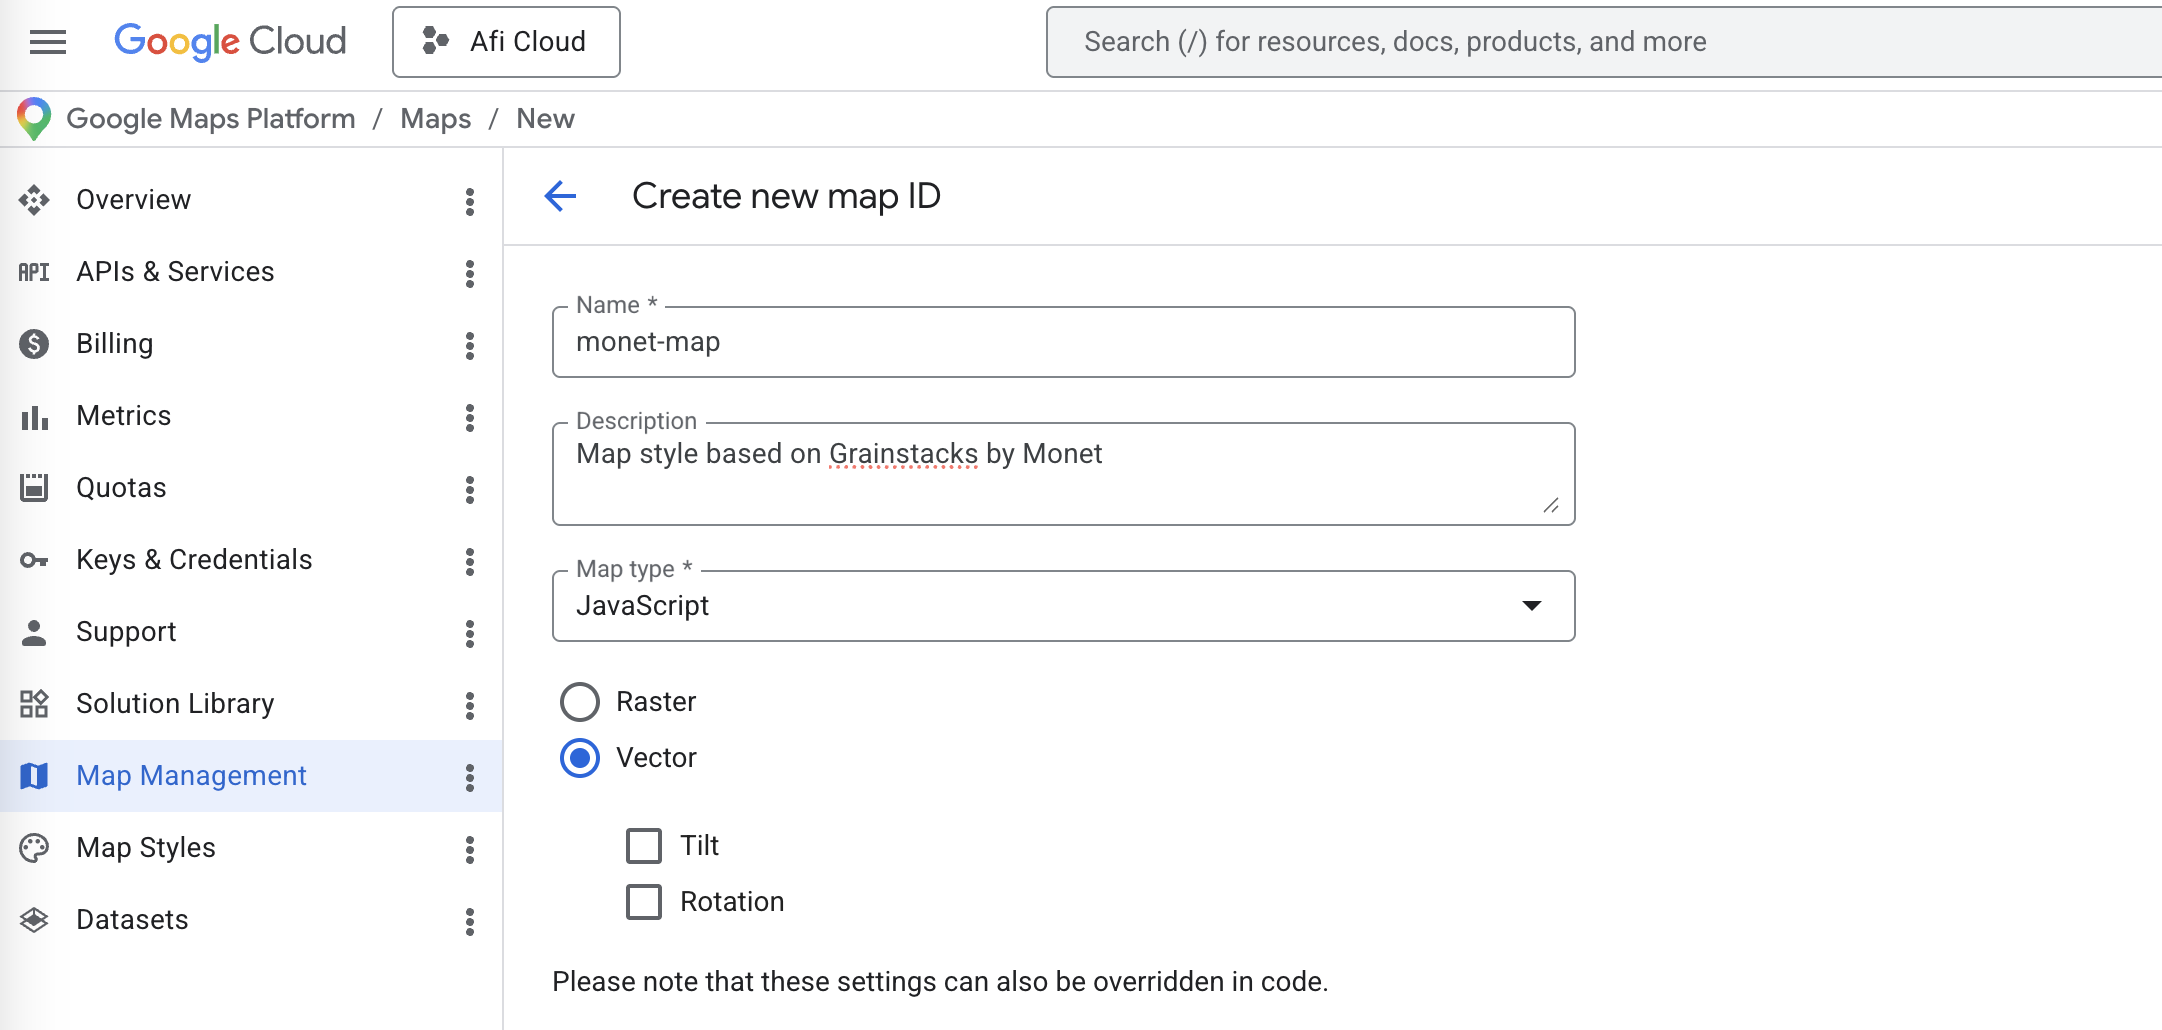Open Billing more options menu
2162x1030 pixels.
pos(469,345)
